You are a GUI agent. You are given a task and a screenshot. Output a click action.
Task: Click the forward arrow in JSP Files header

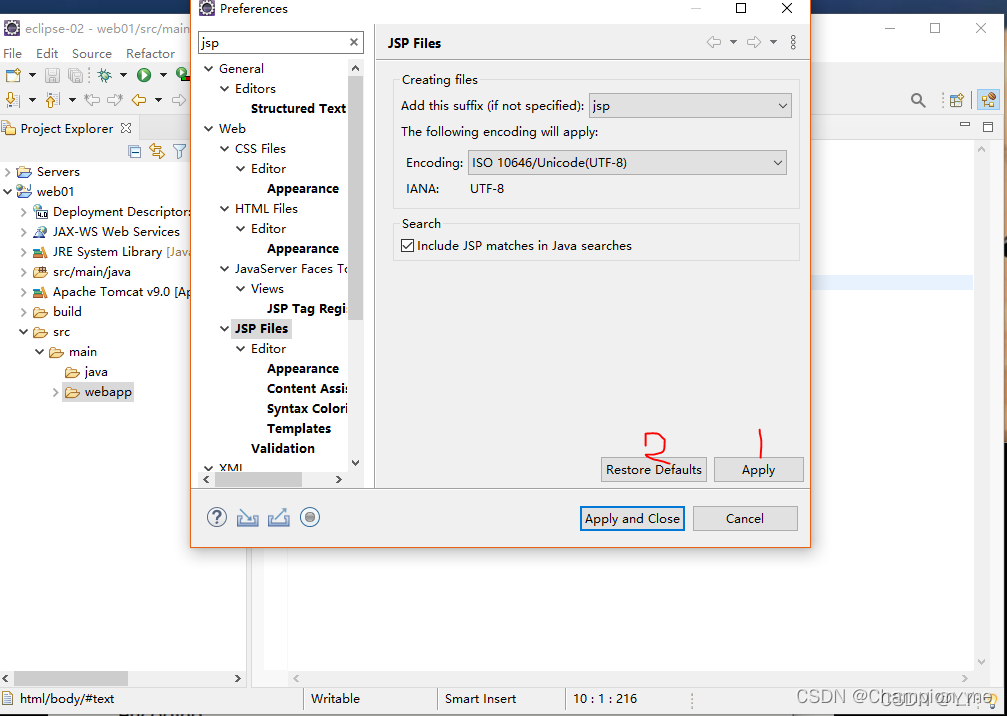click(754, 42)
